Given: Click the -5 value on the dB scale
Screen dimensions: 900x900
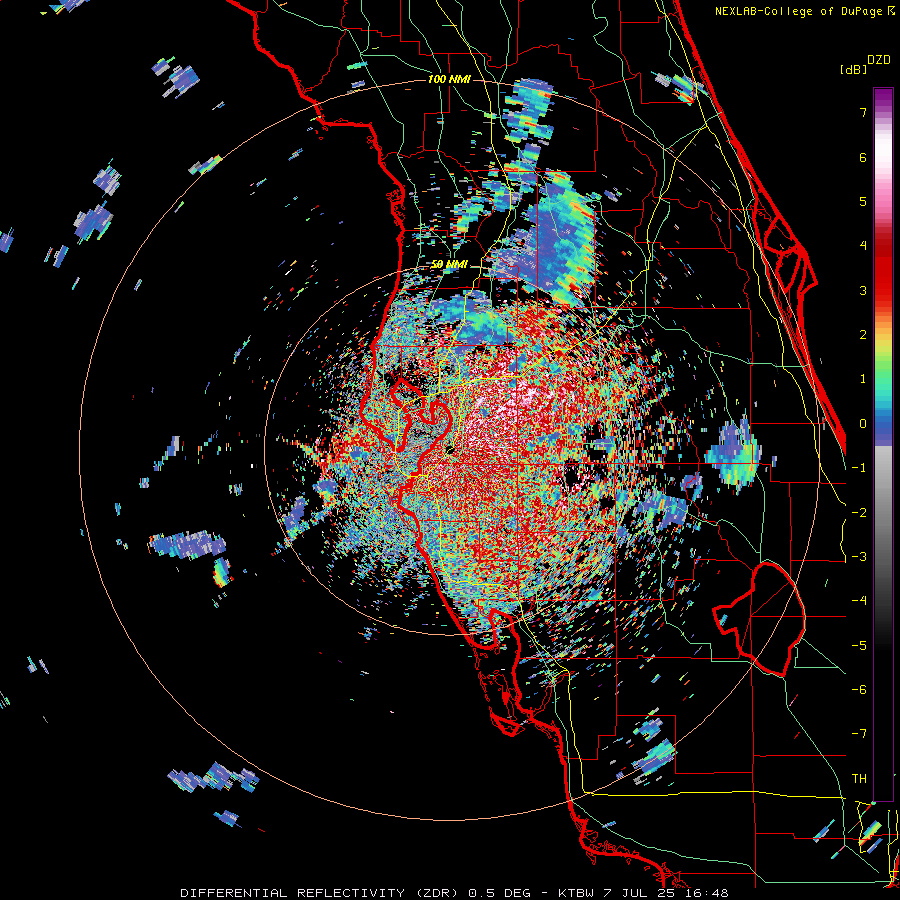Looking at the screenshot, I should click(x=859, y=646).
